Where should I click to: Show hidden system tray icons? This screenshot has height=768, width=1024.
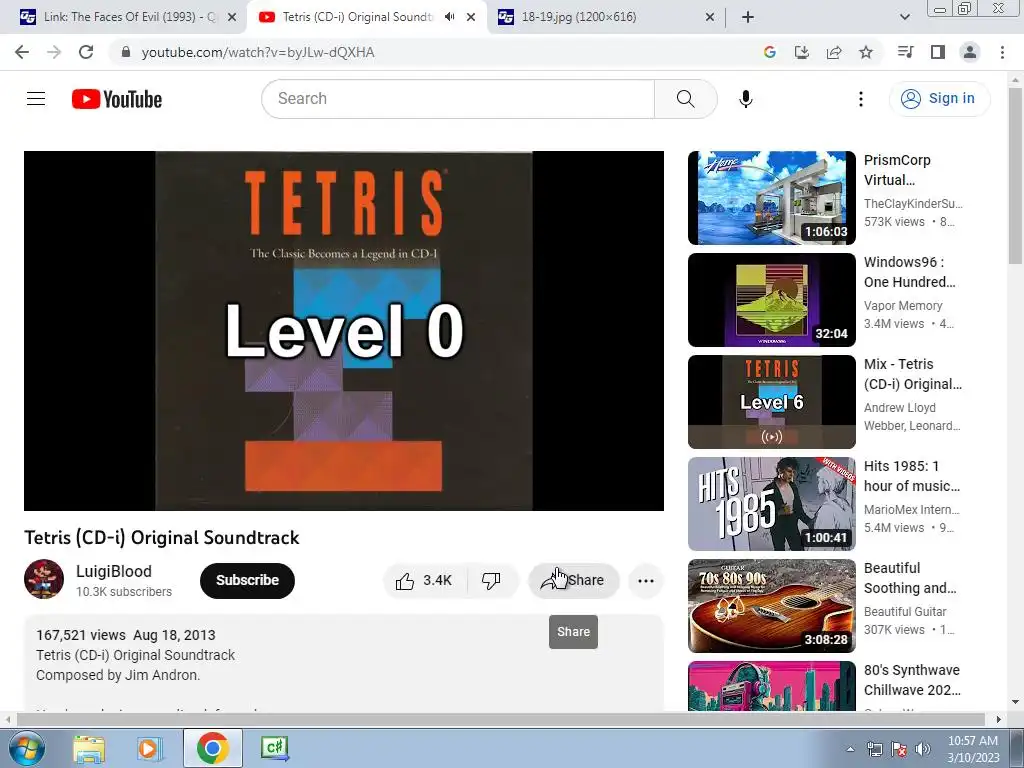(850, 749)
